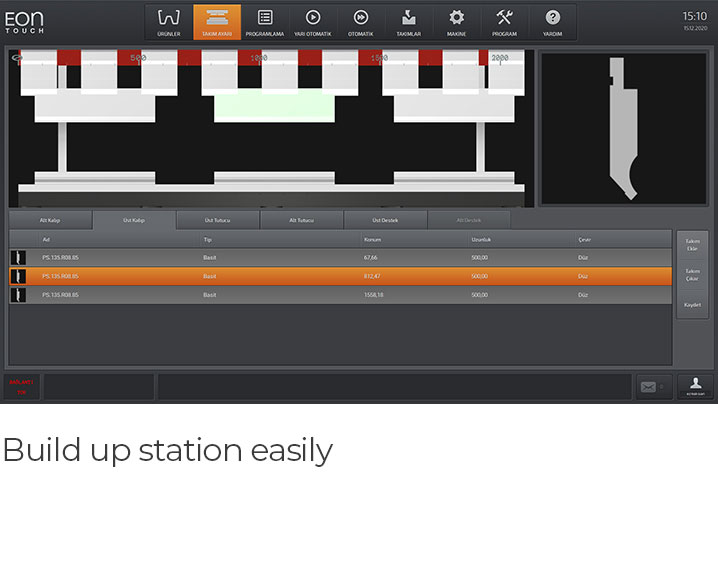The width and height of the screenshot is (718, 574).
Task: Select the row with Konum 1558,18
Action: (341, 295)
